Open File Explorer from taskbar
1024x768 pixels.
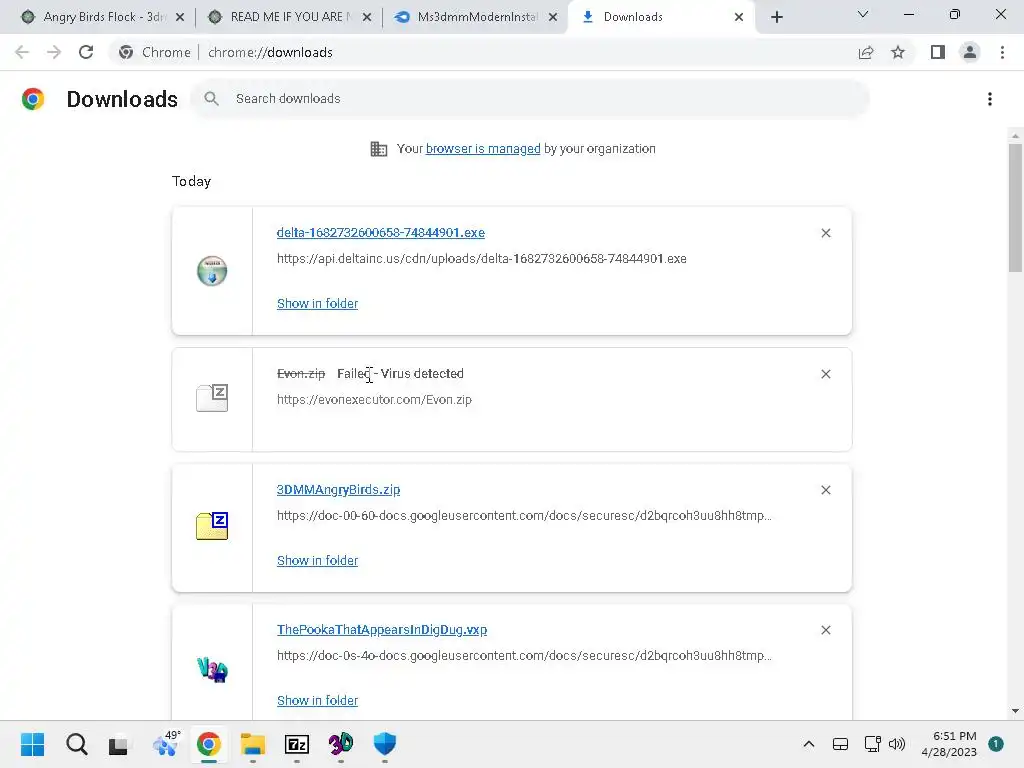point(253,744)
